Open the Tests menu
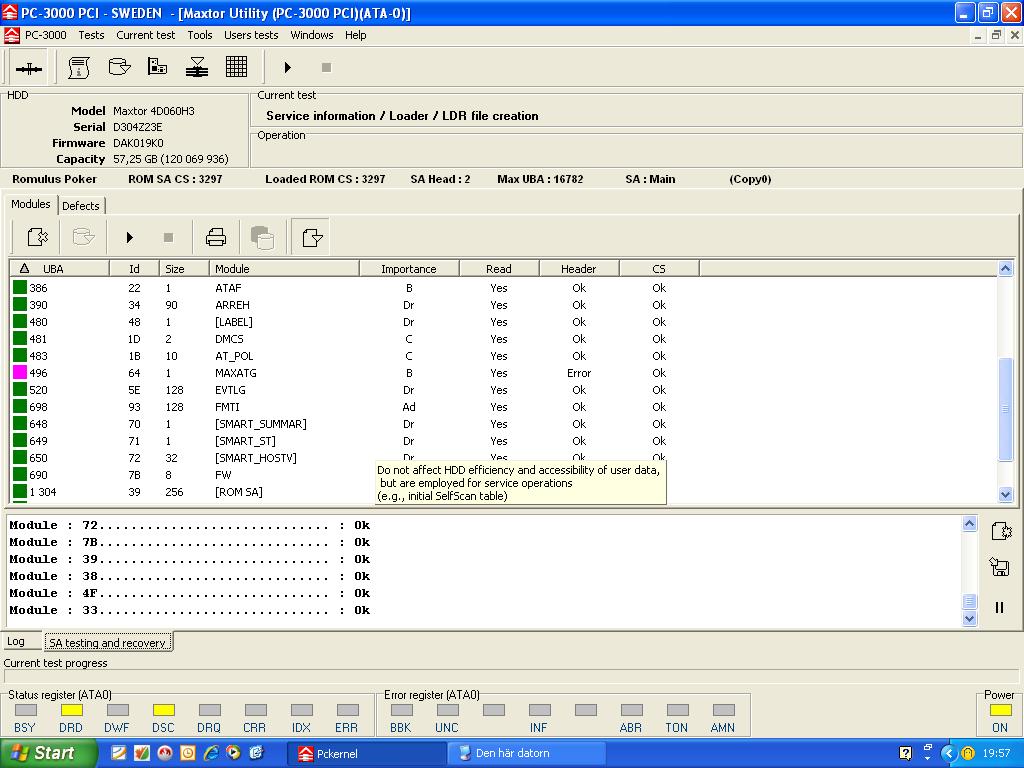This screenshot has height=768, width=1024. click(91, 35)
